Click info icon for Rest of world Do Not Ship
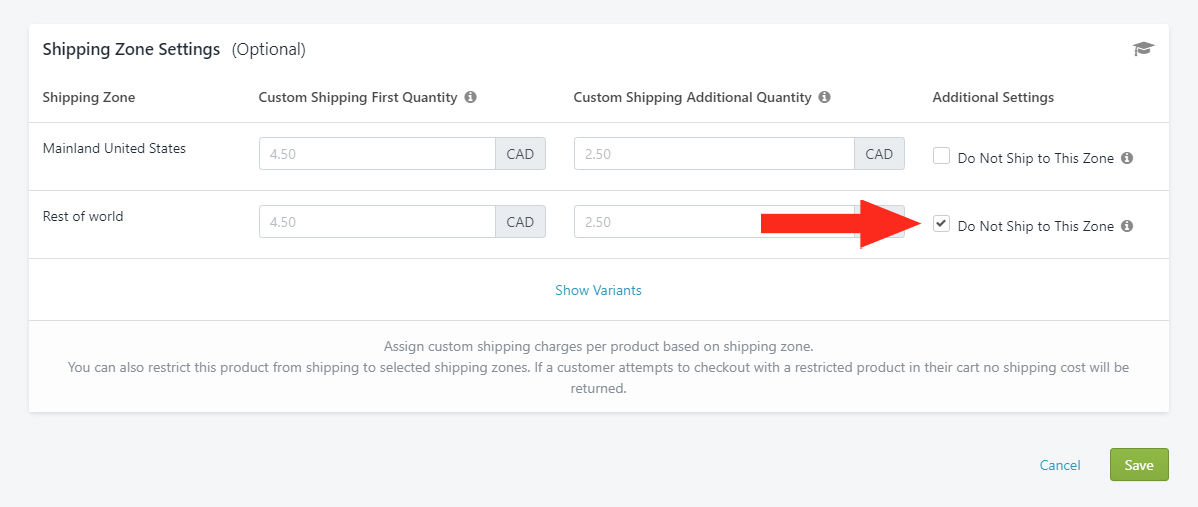1198x507 pixels. click(1127, 227)
